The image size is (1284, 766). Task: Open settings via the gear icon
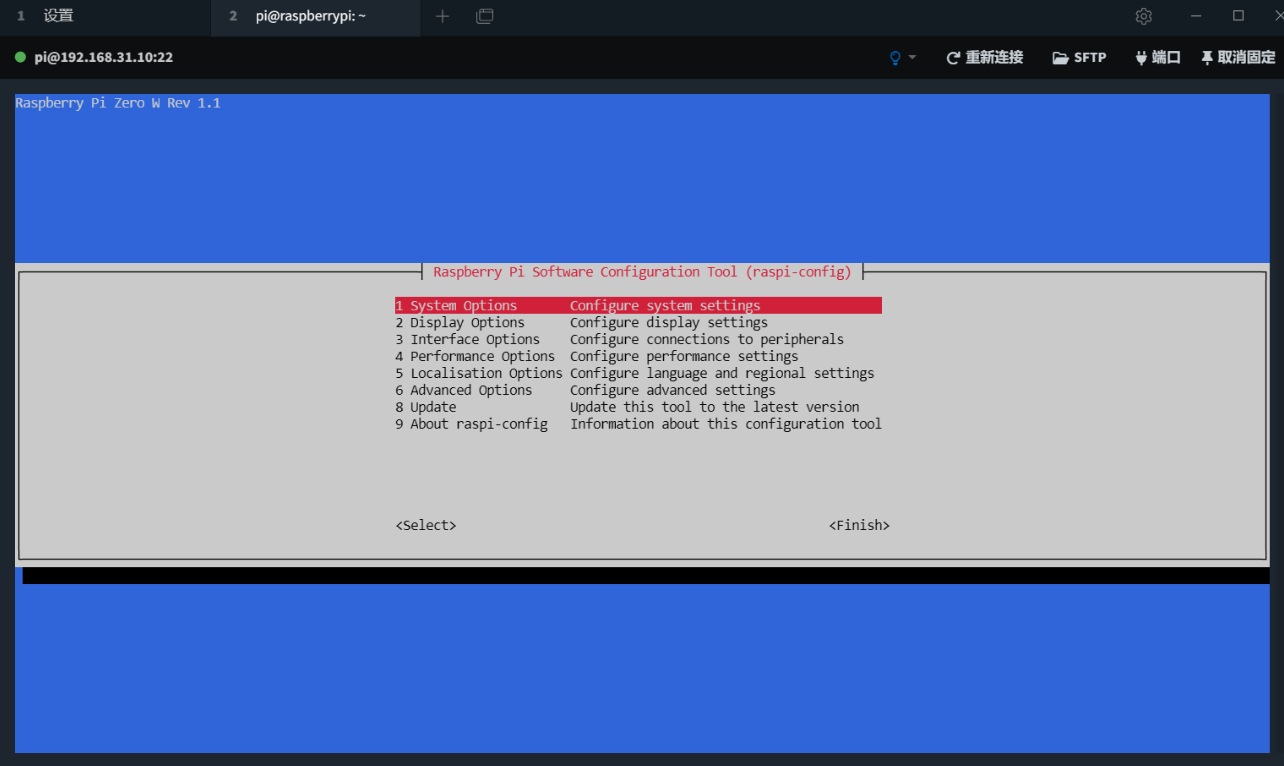[x=1144, y=16]
